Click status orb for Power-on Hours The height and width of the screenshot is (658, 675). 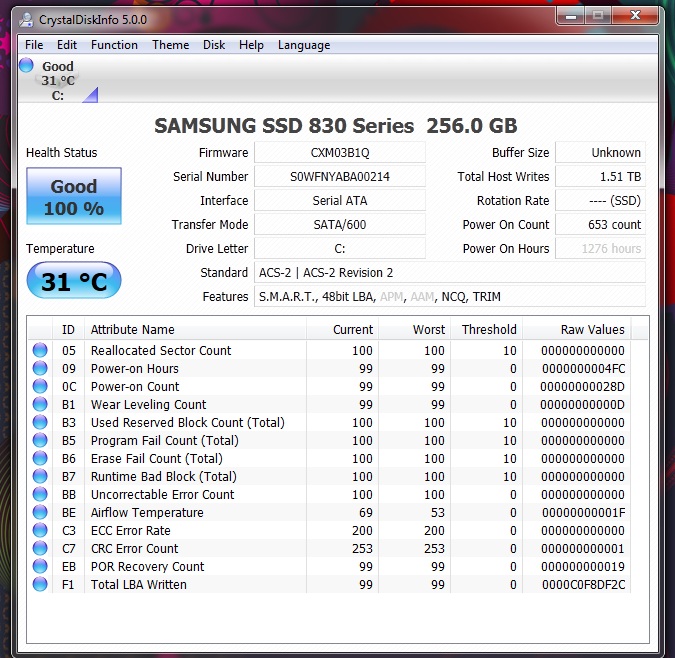[40, 368]
